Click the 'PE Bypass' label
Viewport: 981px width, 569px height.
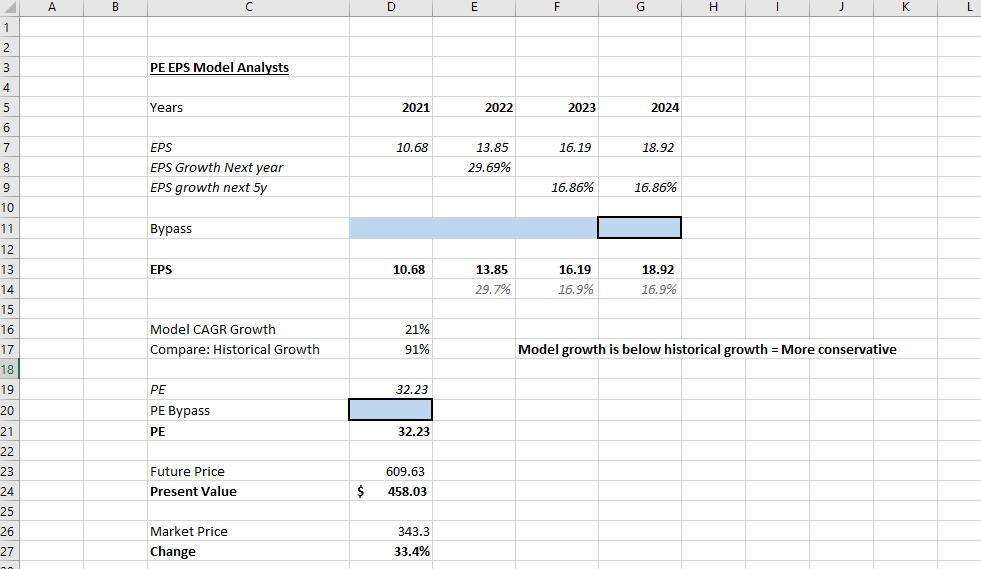(248, 411)
